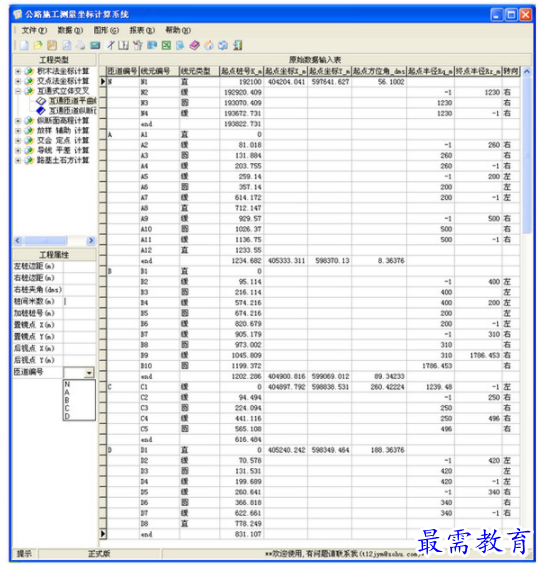Click the column table toolbar icon

click(124, 45)
